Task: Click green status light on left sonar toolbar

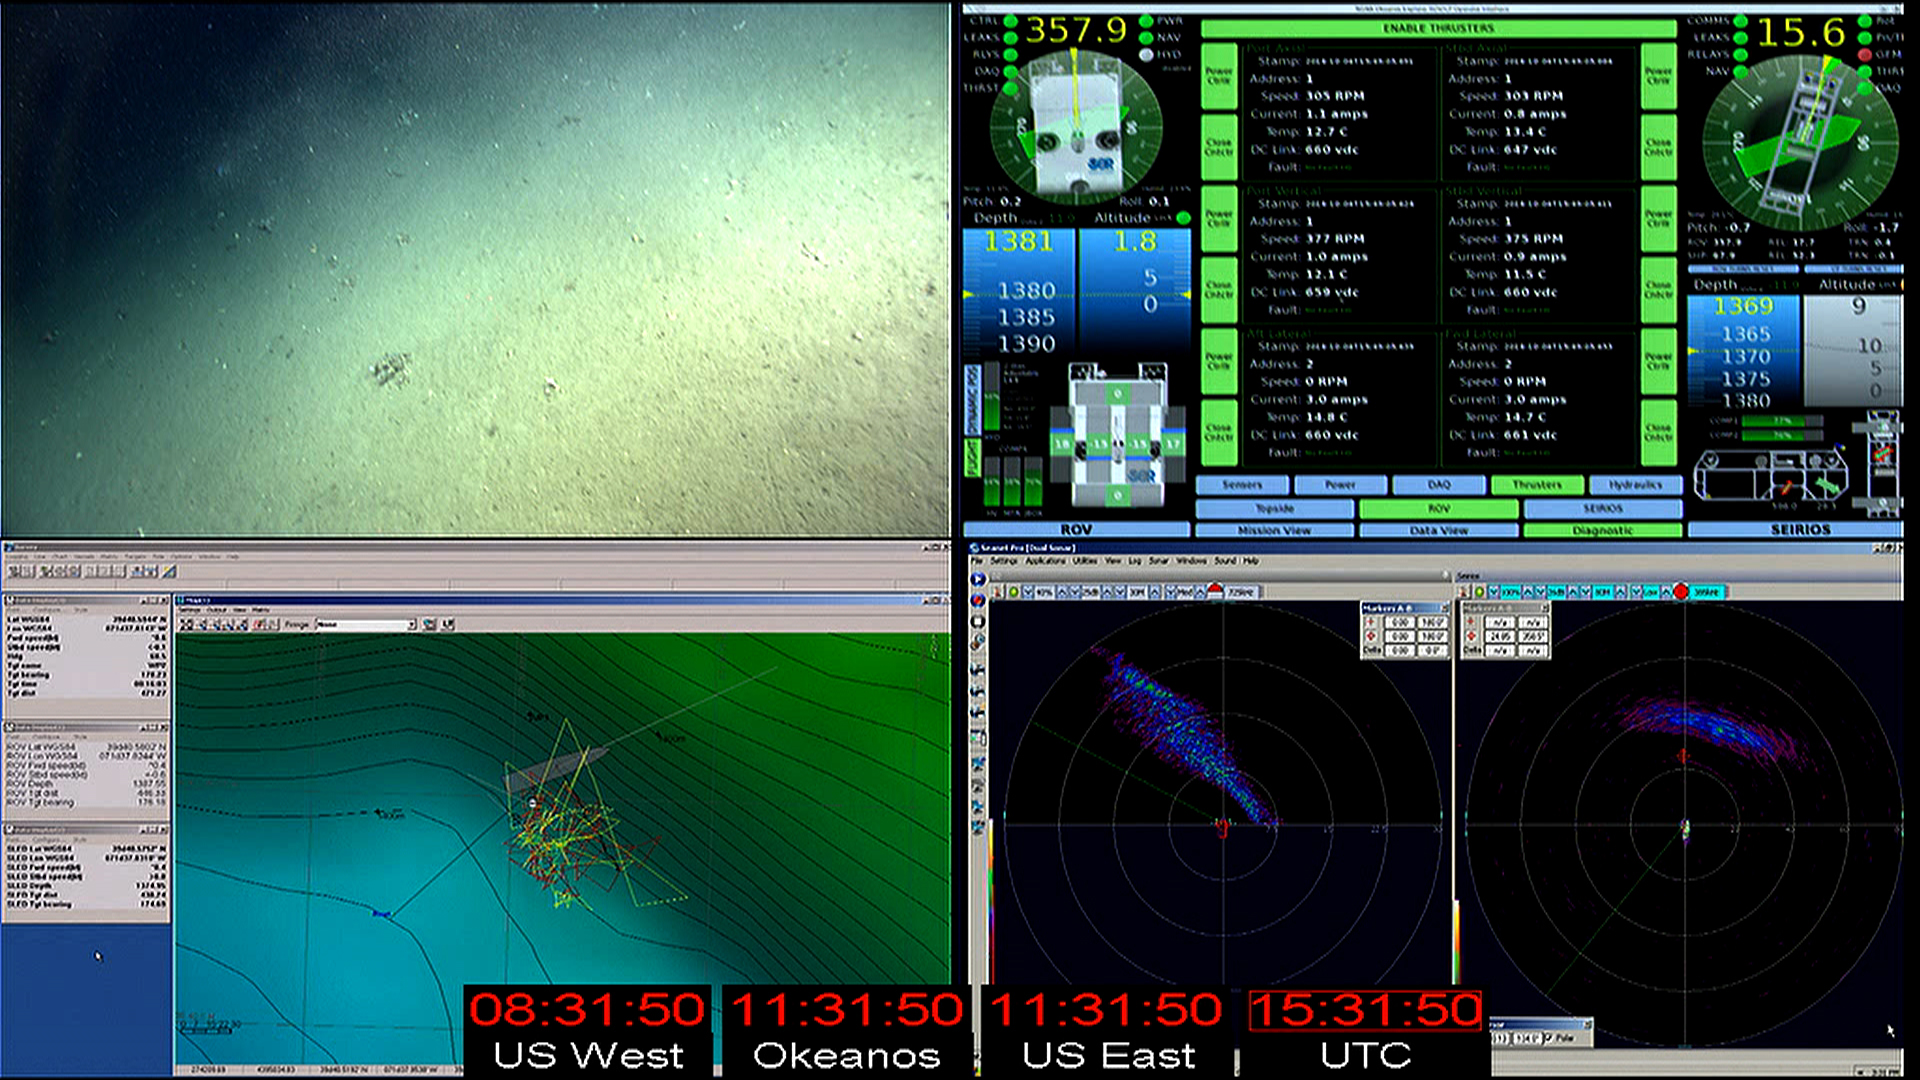Action: pos(1013,592)
